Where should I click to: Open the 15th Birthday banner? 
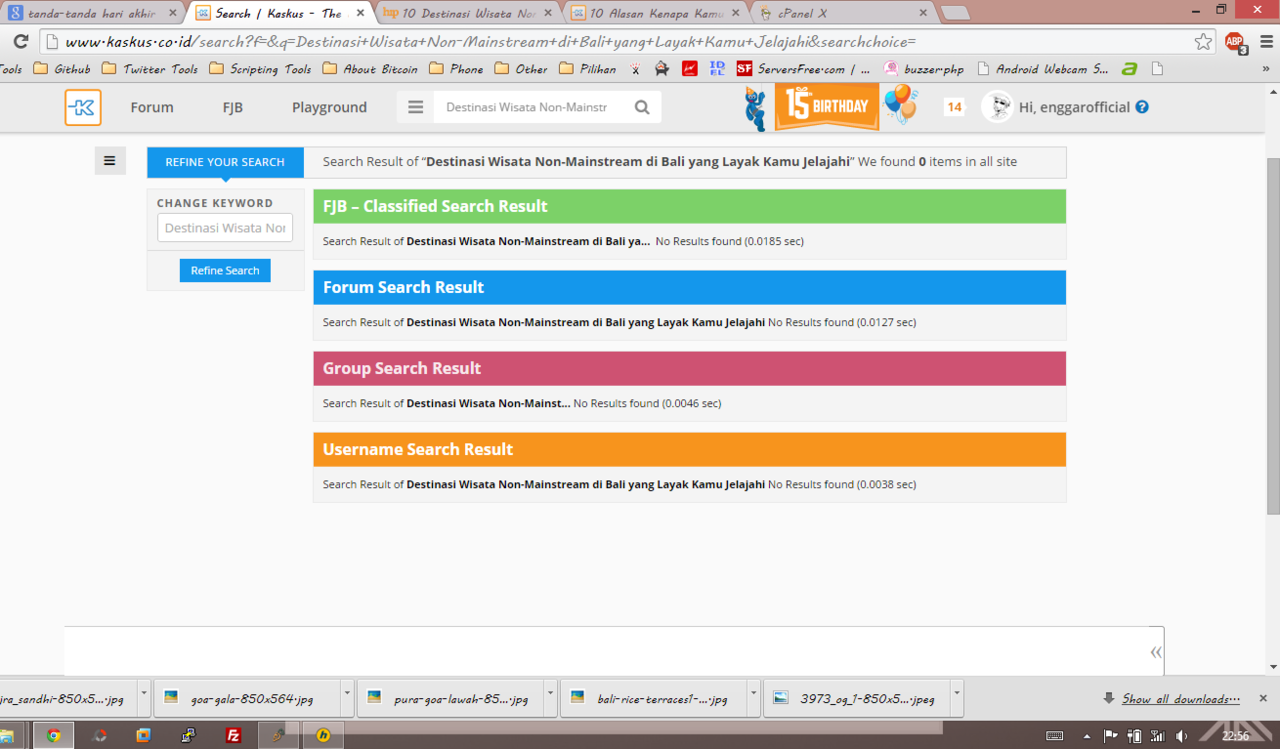827,107
